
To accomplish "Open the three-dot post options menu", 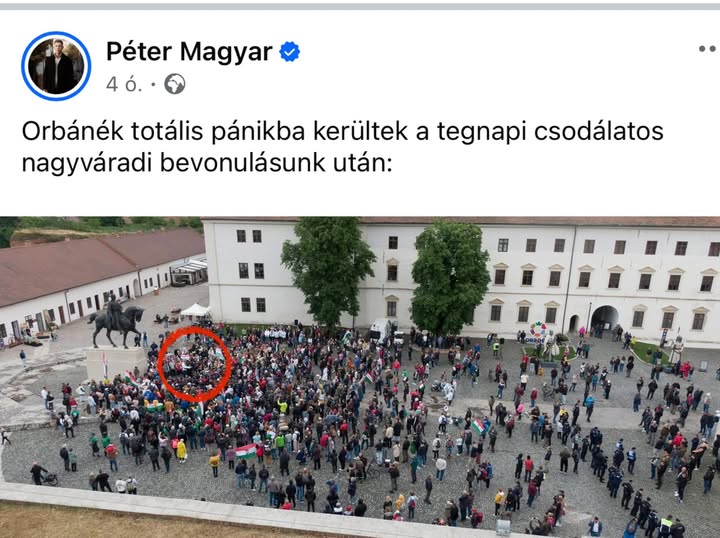I will coord(709,49).
